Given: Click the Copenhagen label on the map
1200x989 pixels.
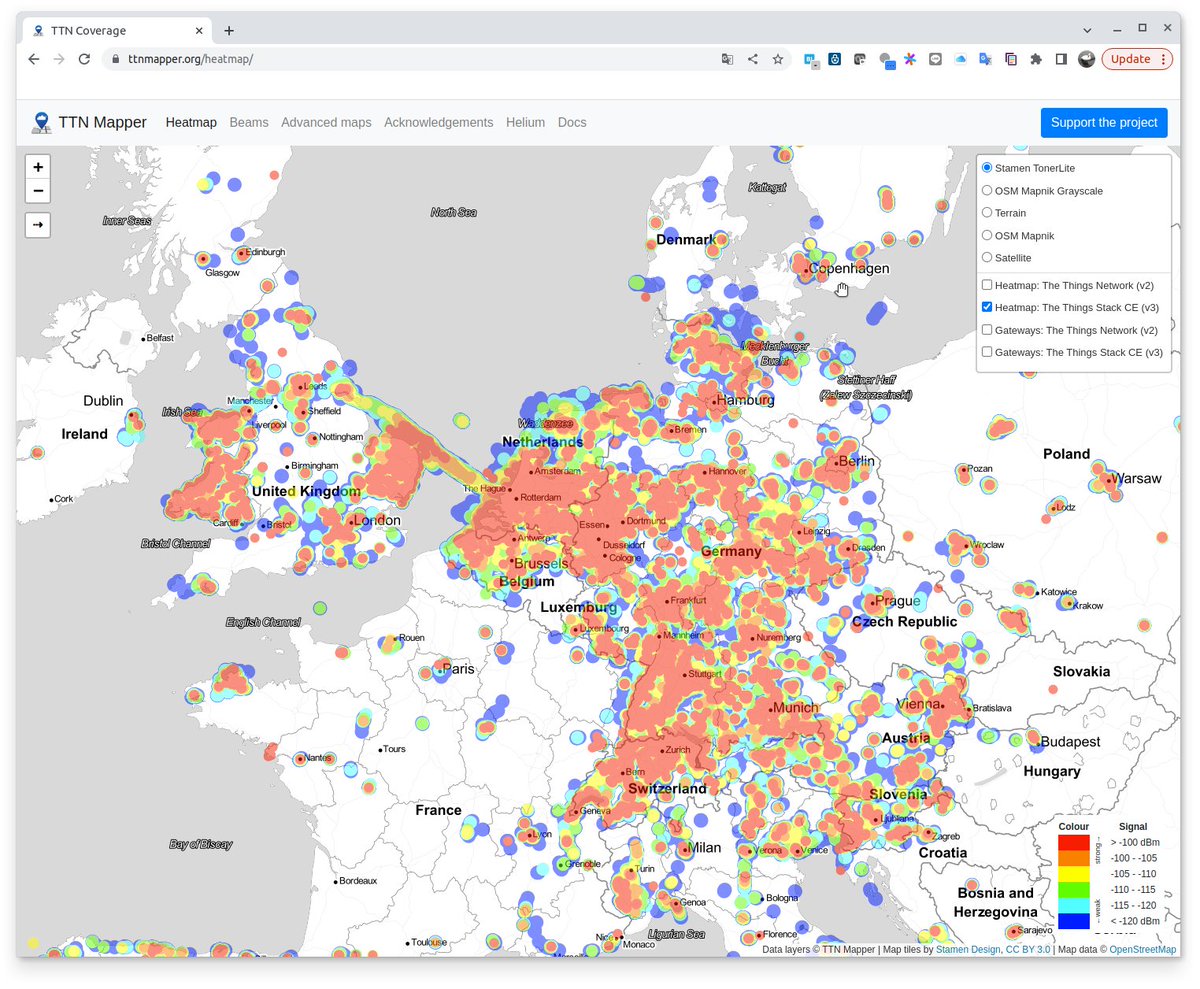Looking at the screenshot, I should tap(849, 269).
